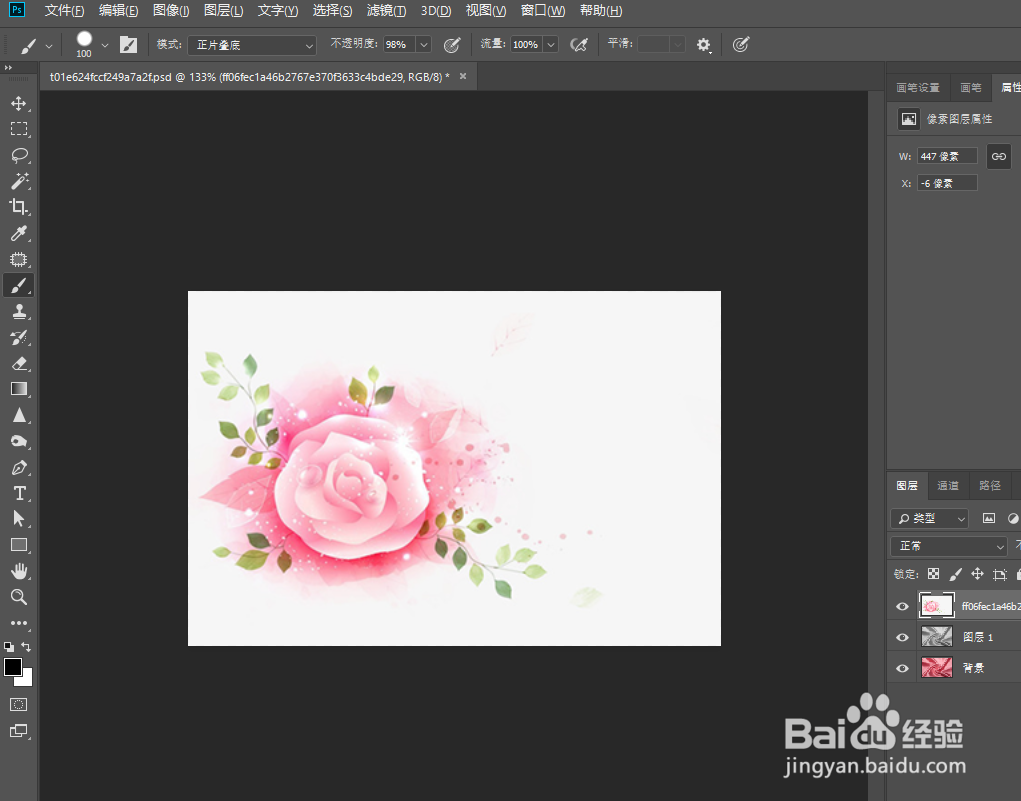Enable airbrush-style build-up
Viewport: 1021px width, 801px height.
[x=579, y=44]
